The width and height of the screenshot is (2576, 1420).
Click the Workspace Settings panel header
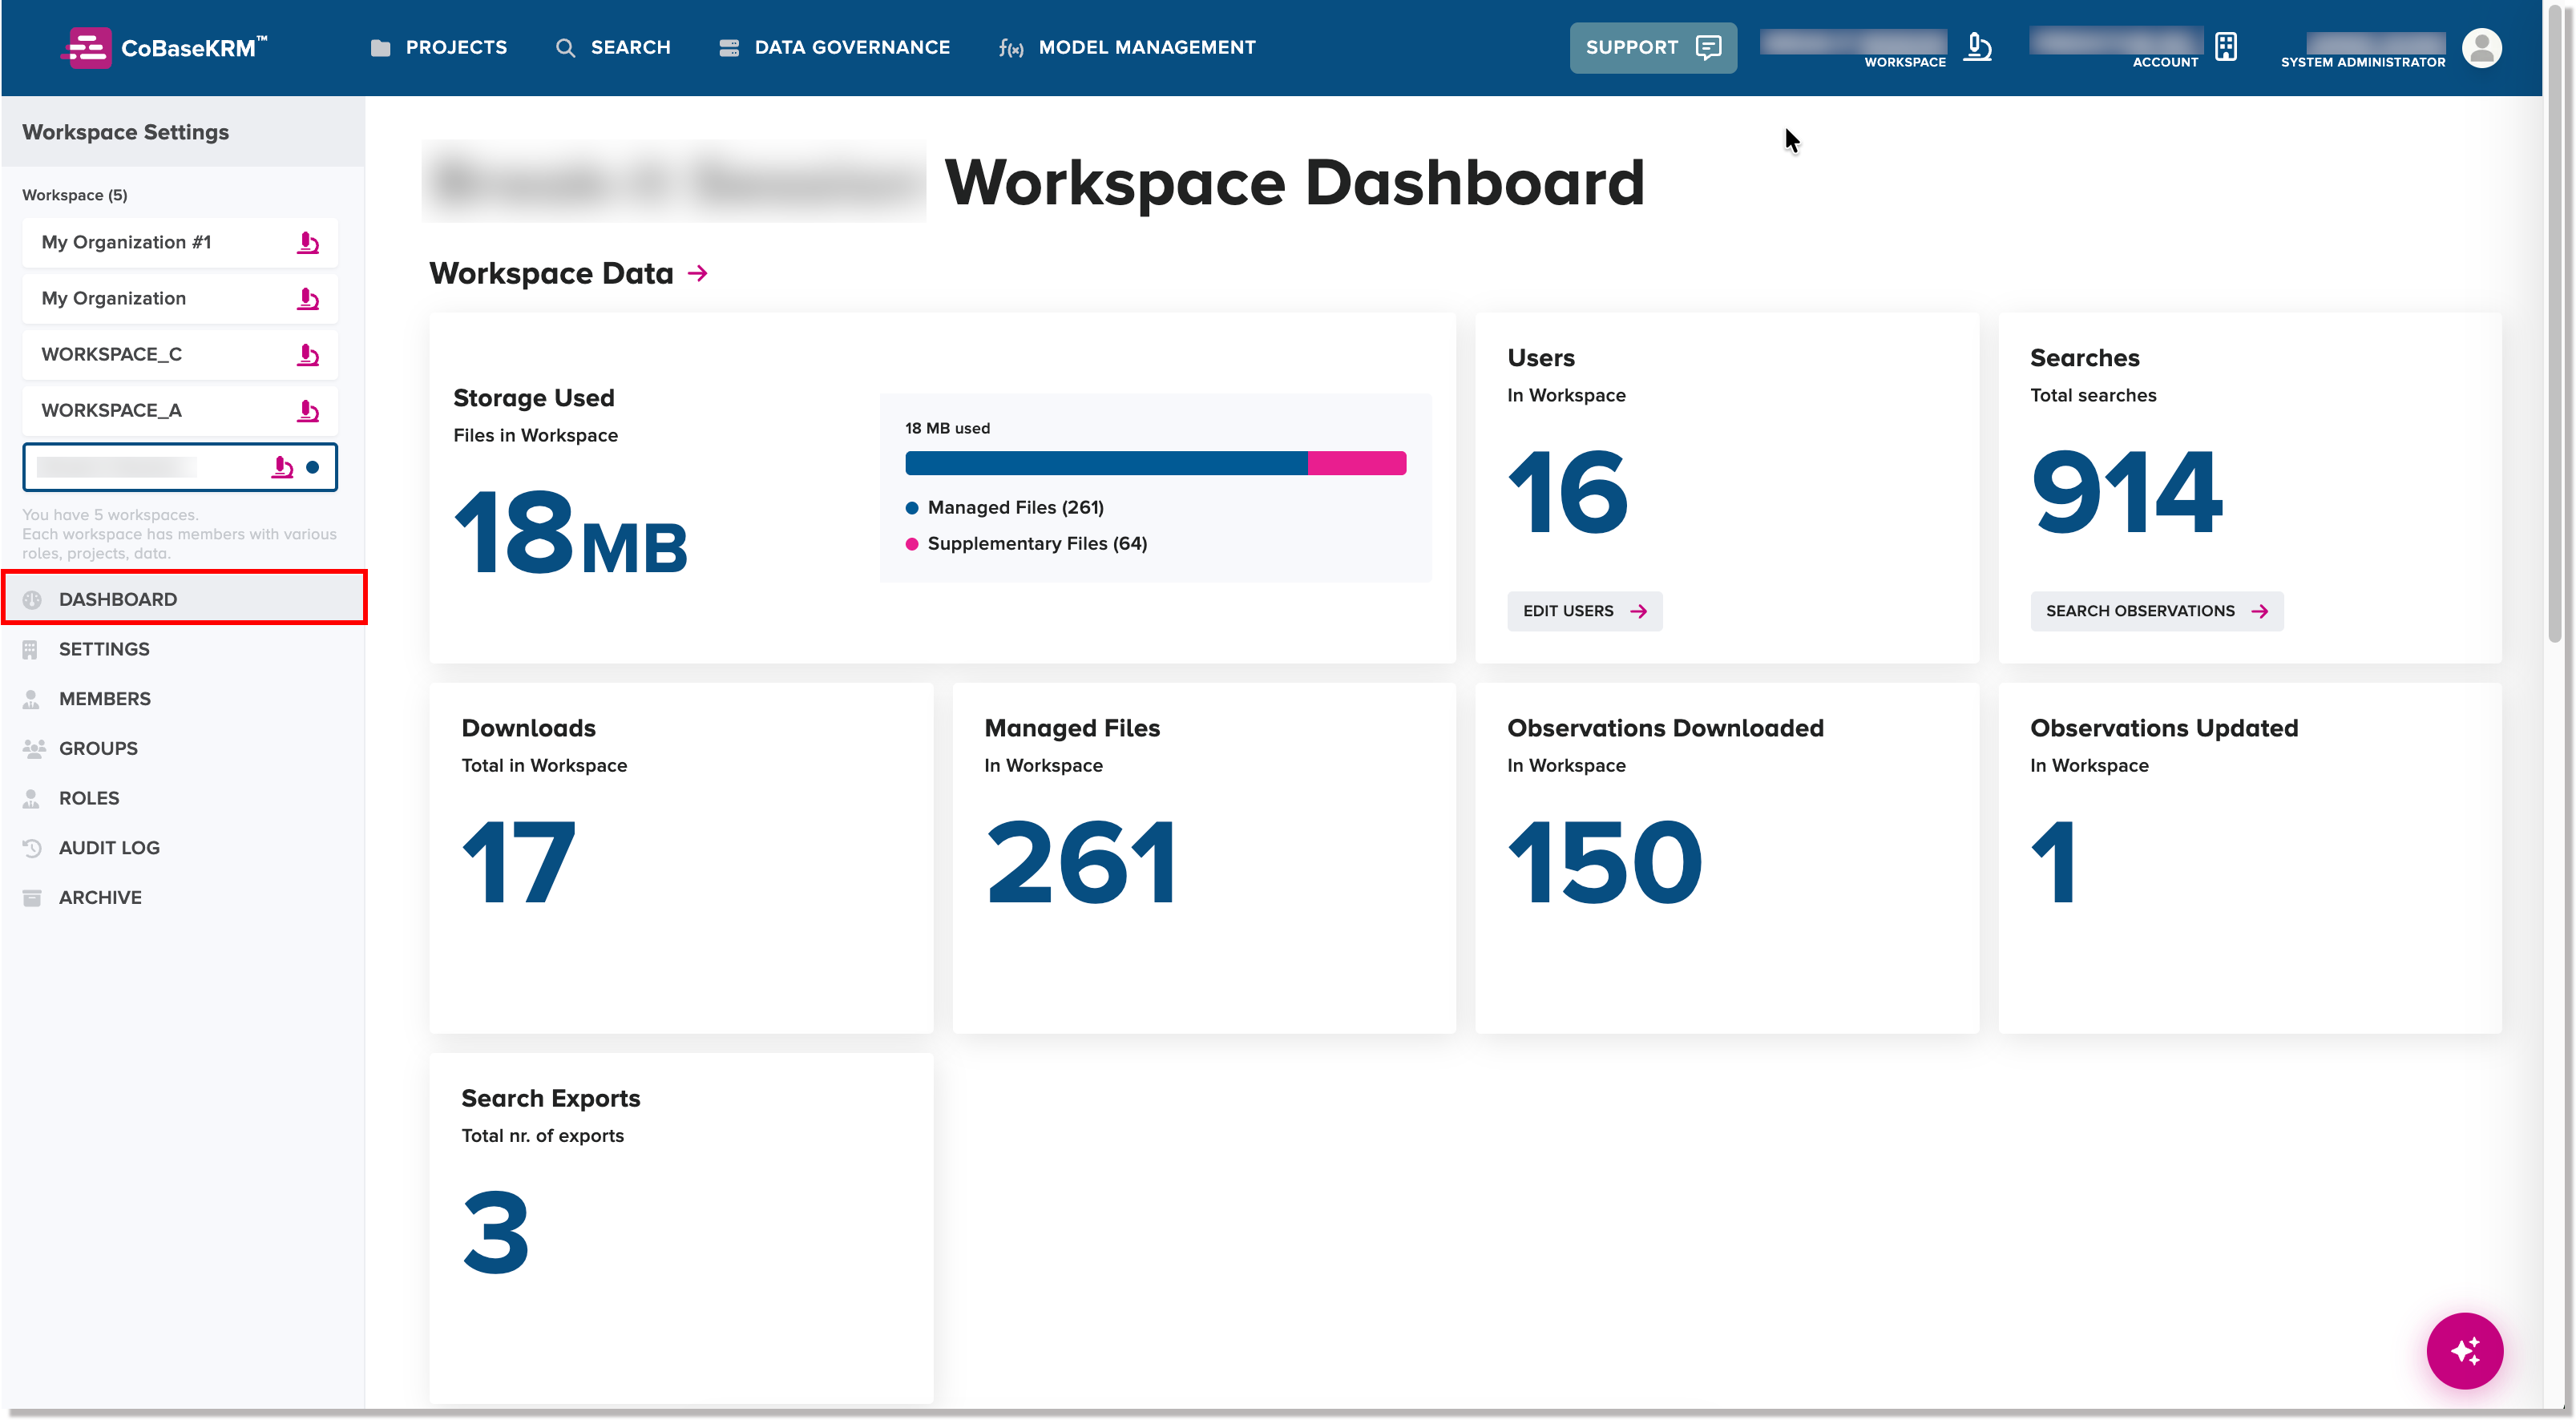tap(183, 131)
